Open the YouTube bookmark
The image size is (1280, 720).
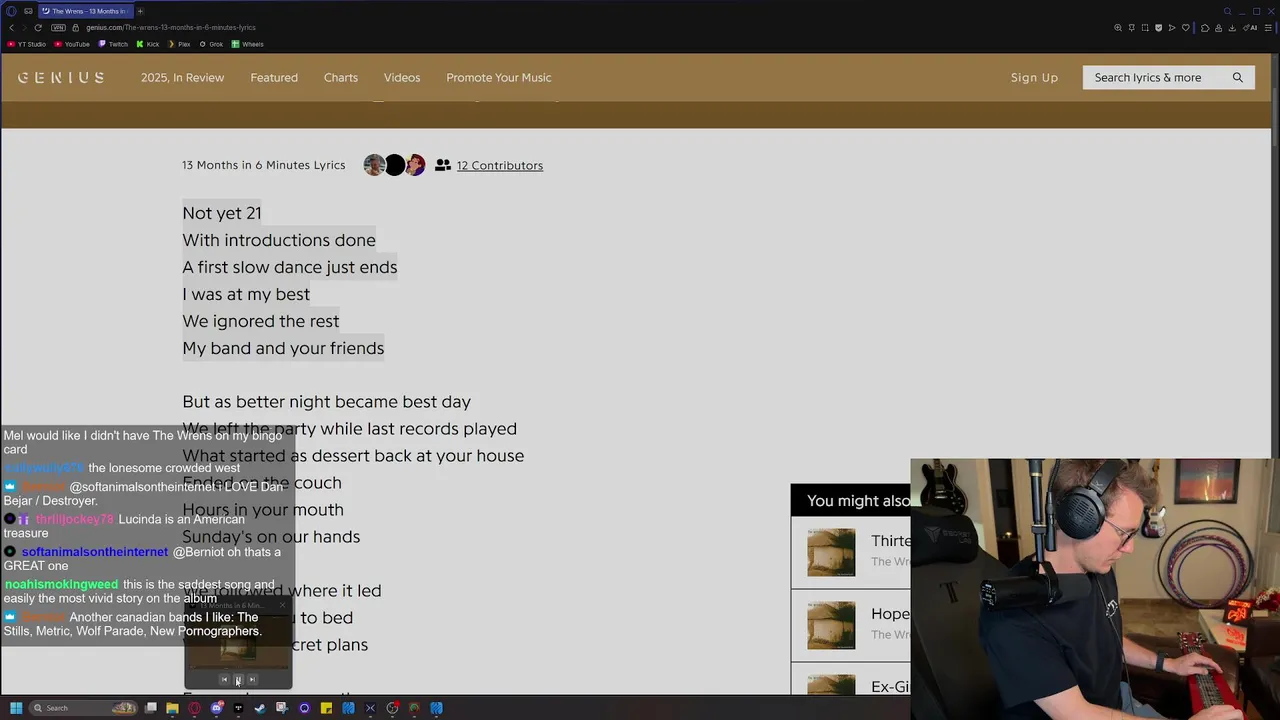tap(72, 44)
